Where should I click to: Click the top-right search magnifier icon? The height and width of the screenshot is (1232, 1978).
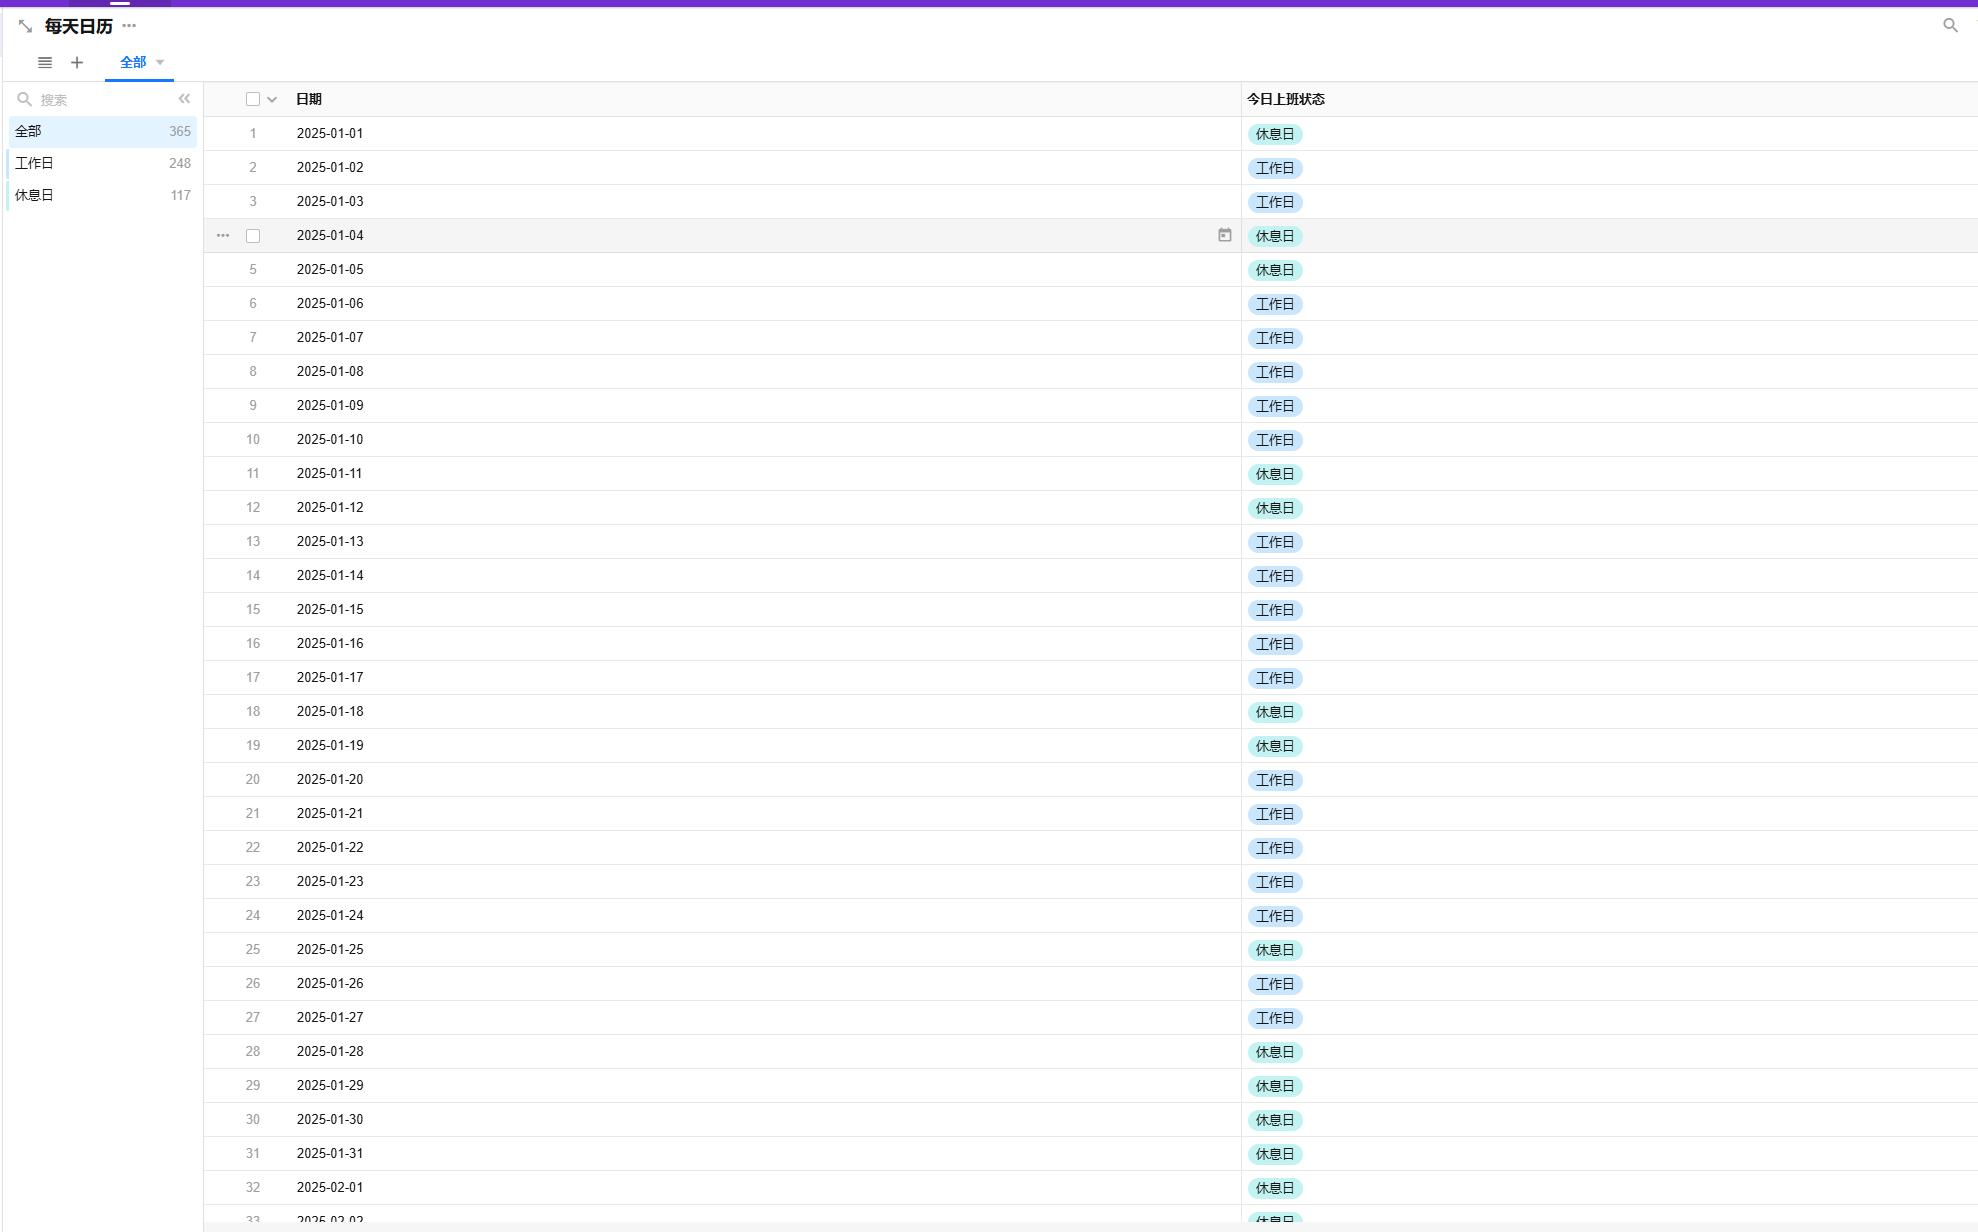coord(1950,26)
